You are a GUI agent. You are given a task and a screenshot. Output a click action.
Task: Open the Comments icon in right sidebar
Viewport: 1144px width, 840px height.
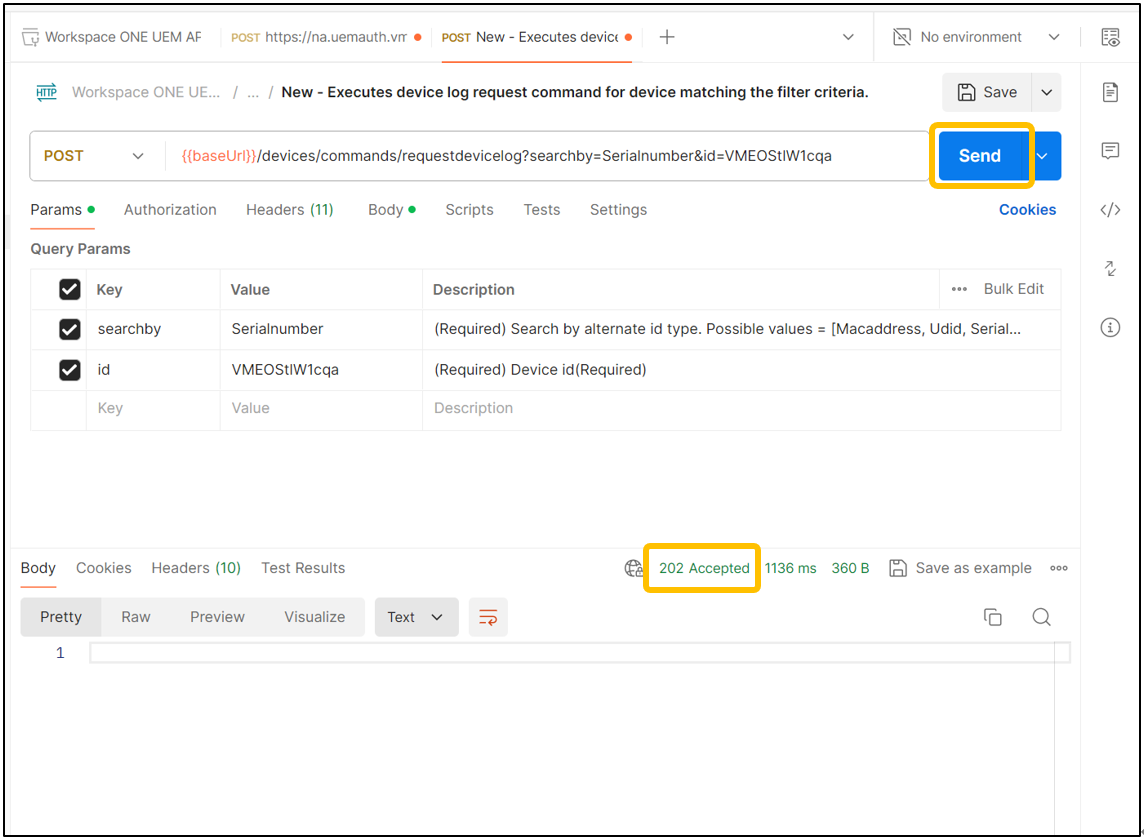click(x=1110, y=151)
